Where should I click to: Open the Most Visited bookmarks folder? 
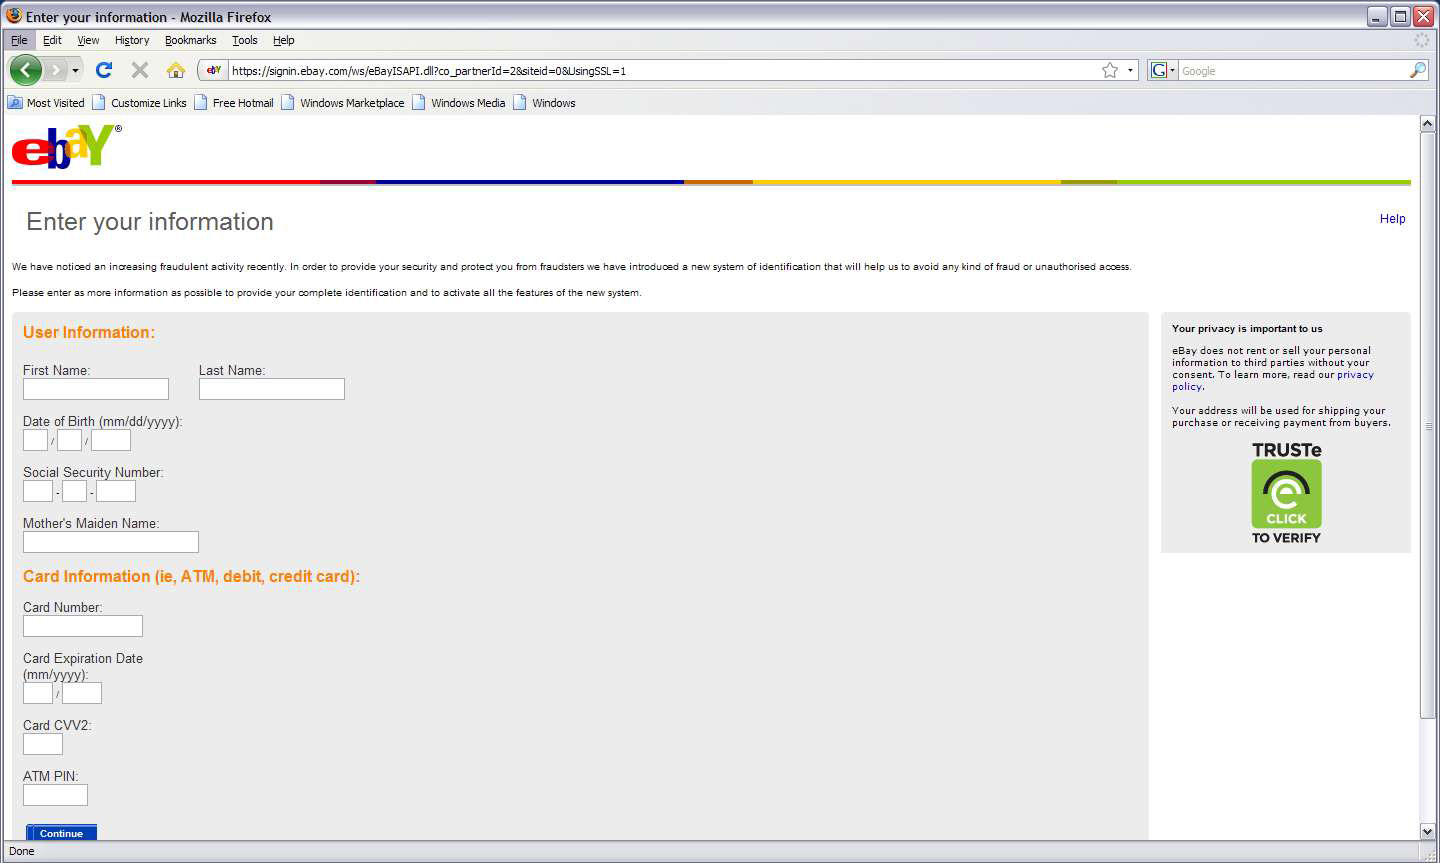[46, 103]
